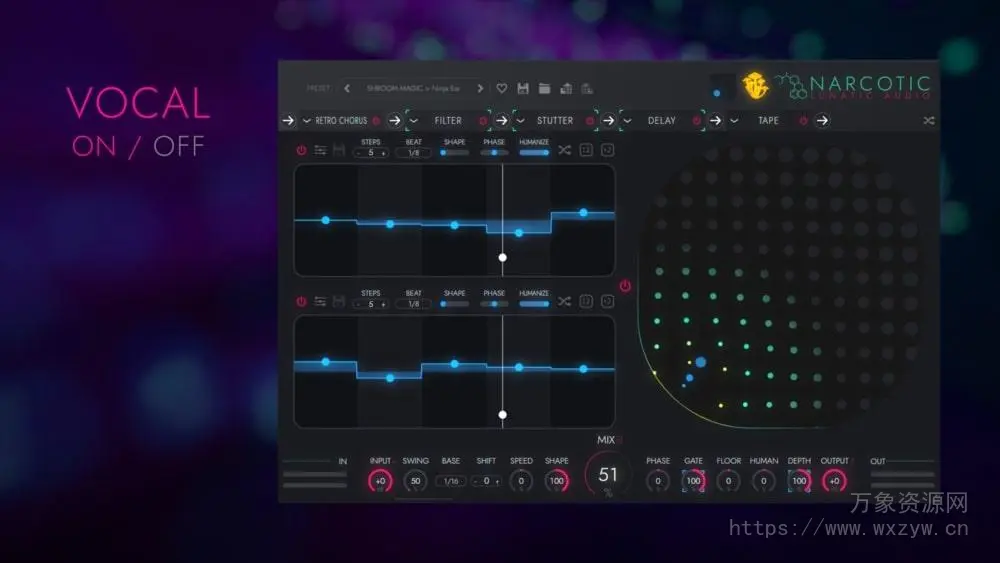This screenshot has width=1000, height=563.
Task: Open the lower sequencer Beat 1/8 selector
Action: (413, 304)
